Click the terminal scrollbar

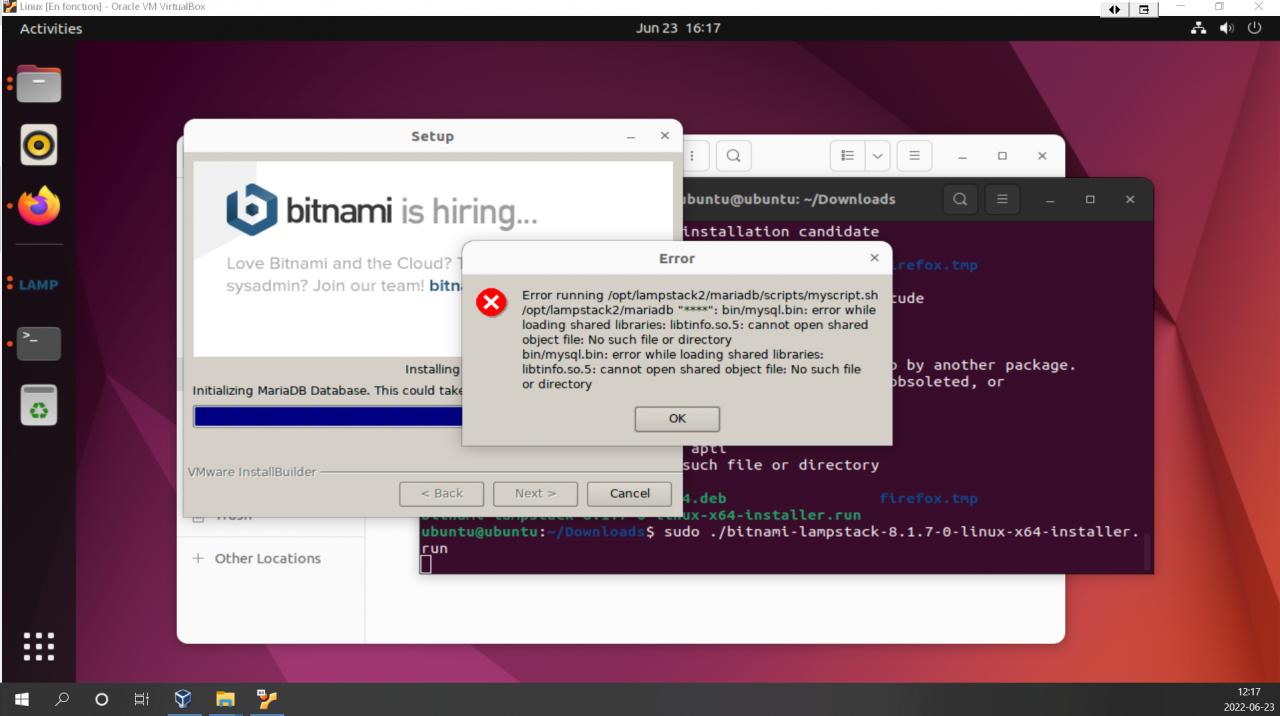[1147, 550]
